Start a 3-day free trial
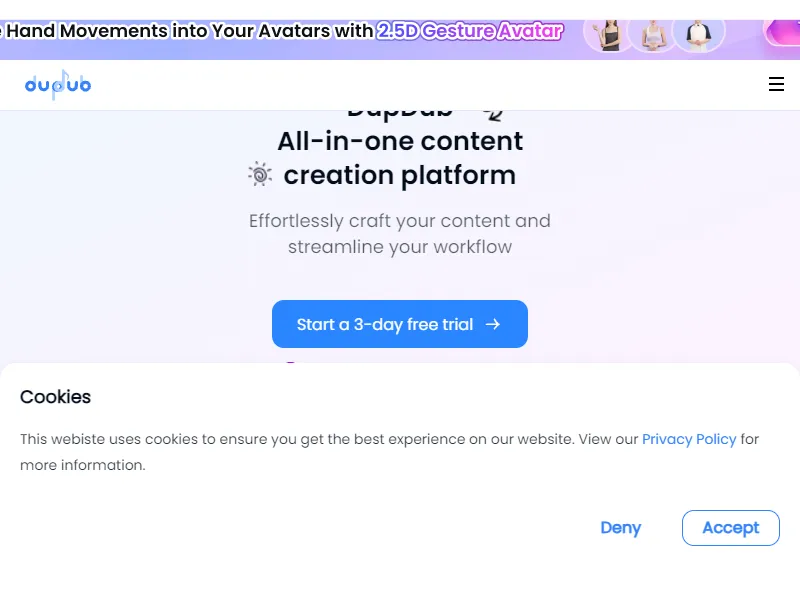Screen dimensions: 800x600 point(399,324)
